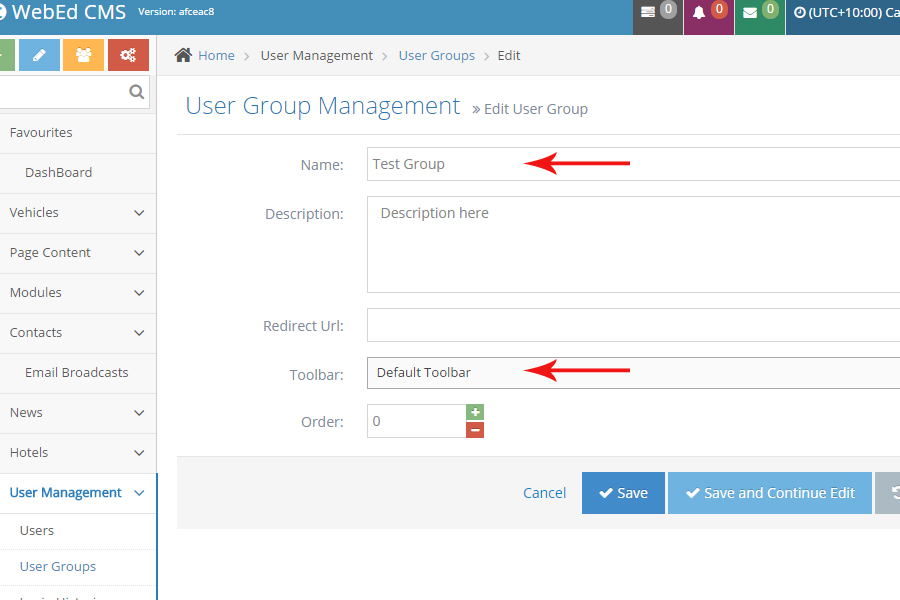900x600 pixels.
Task: Expand the Vehicles sidebar section
Action: (78, 213)
